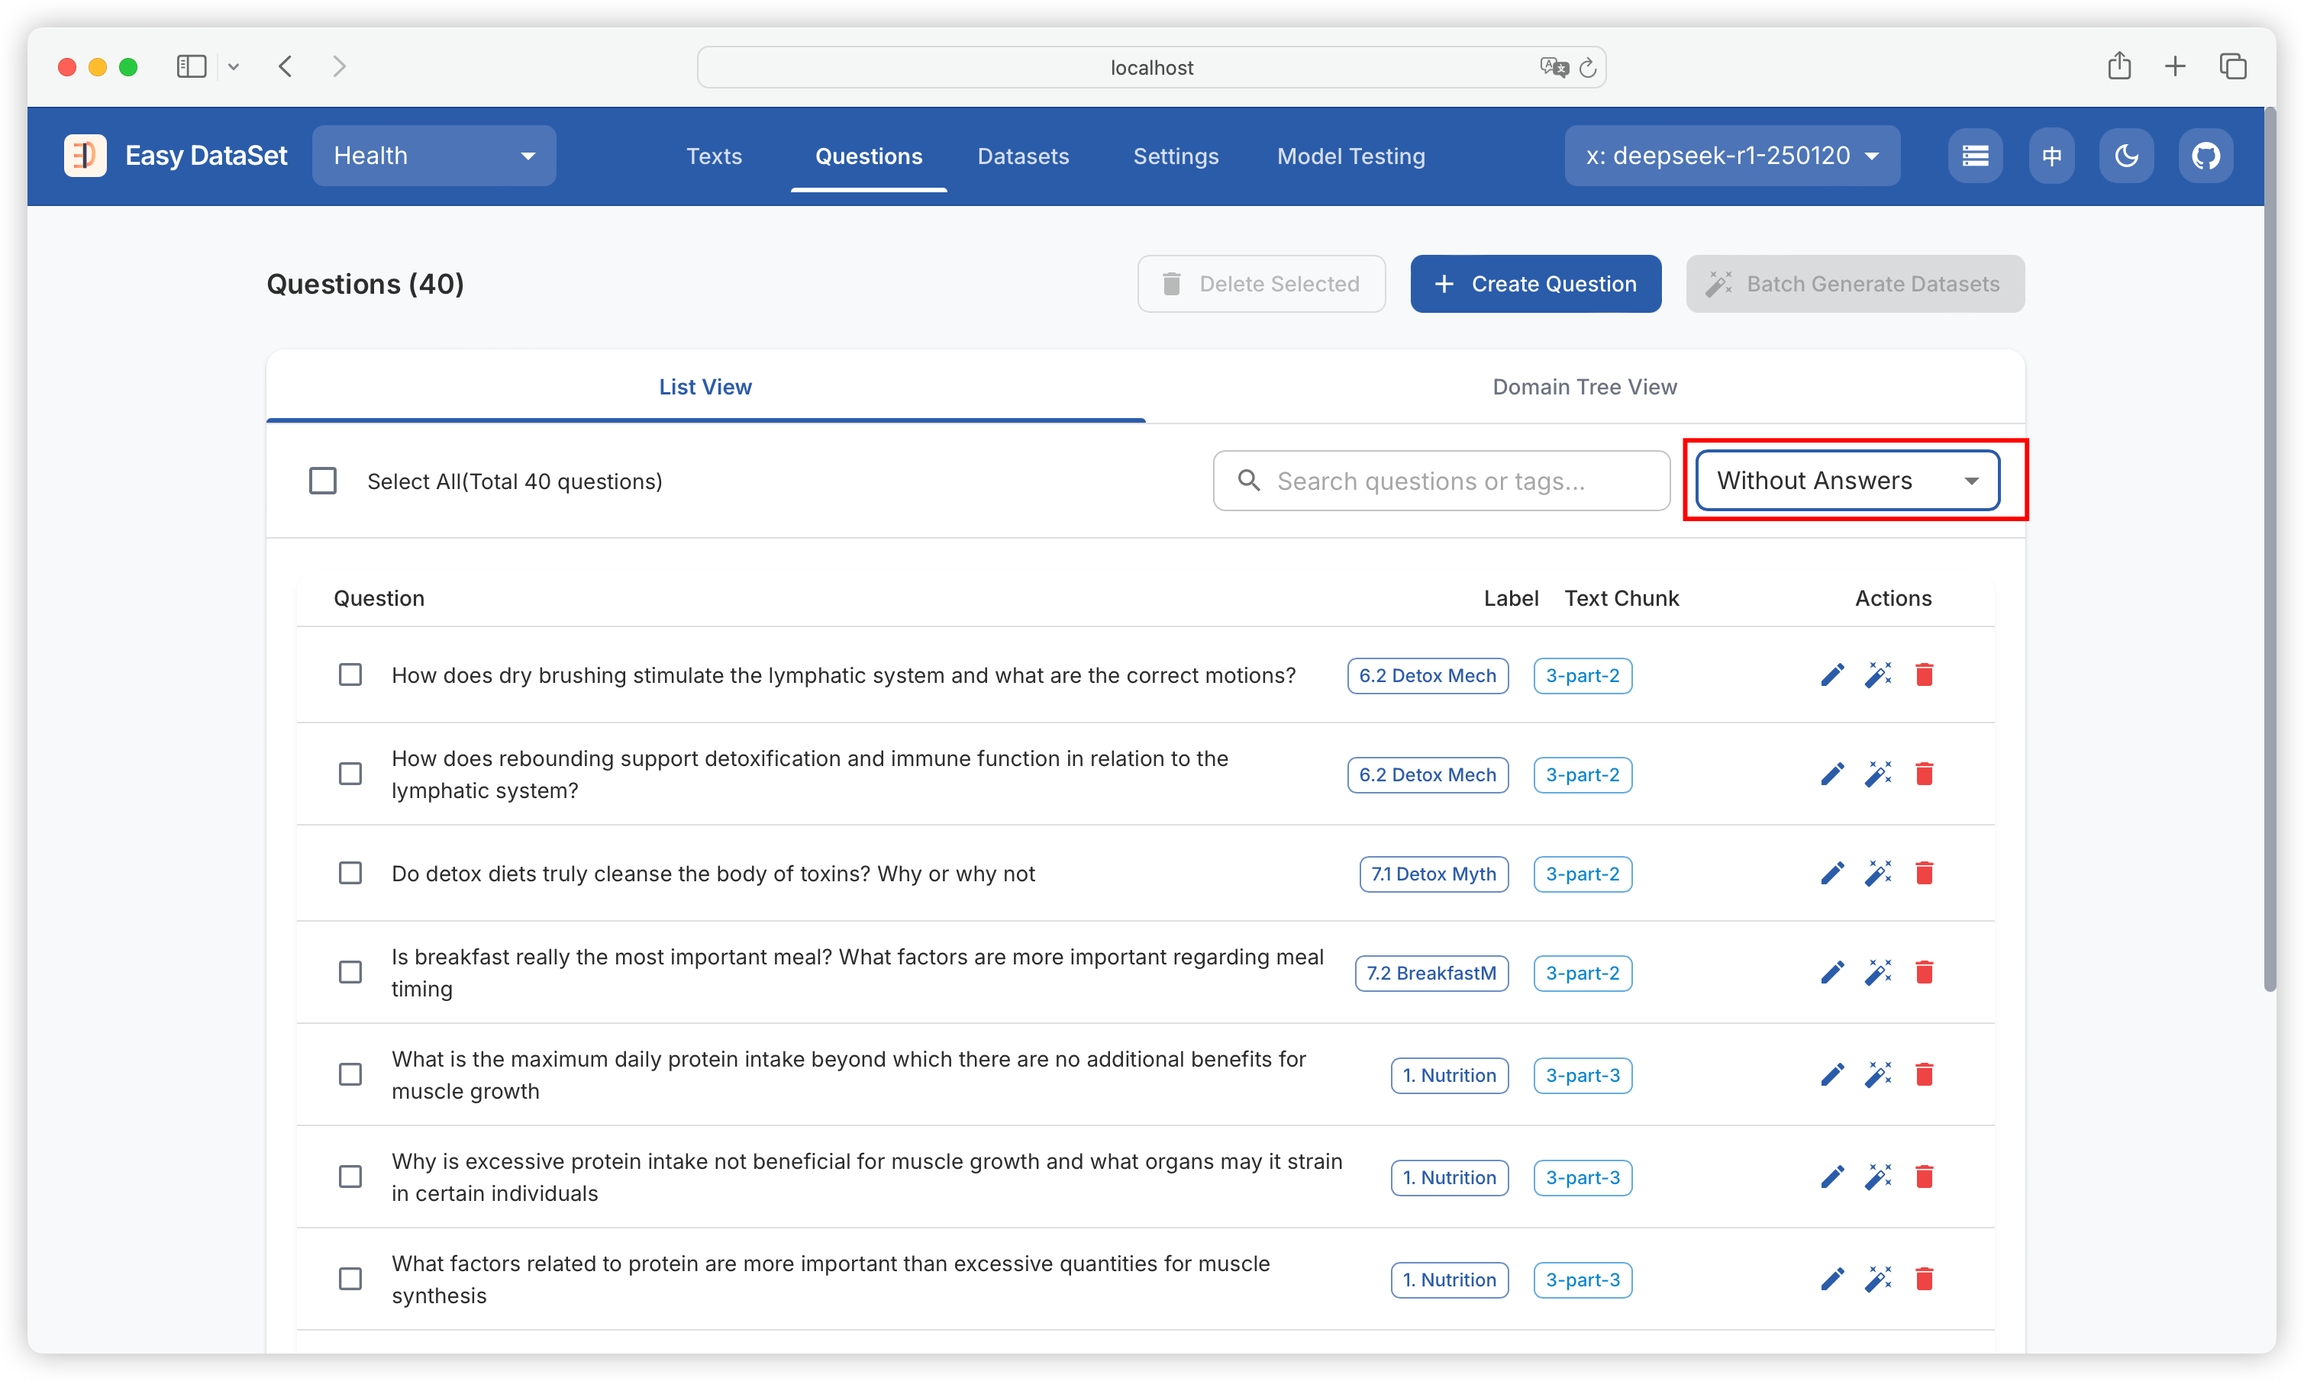Generate dataset for detox diets question via wand icon
Viewport: 2304px width, 1381px height.
click(1878, 873)
